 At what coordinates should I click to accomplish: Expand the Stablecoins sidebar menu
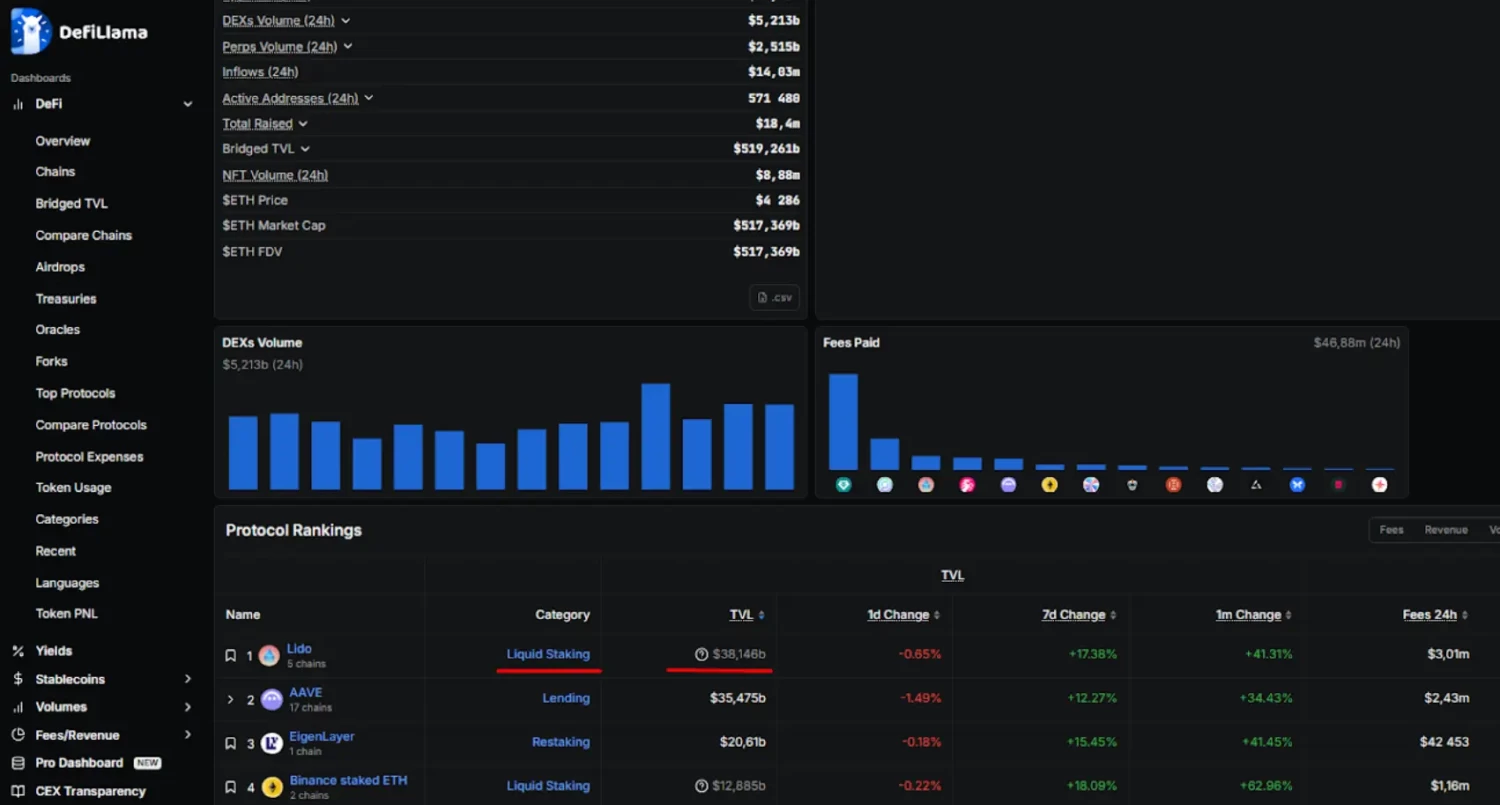coord(187,679)
